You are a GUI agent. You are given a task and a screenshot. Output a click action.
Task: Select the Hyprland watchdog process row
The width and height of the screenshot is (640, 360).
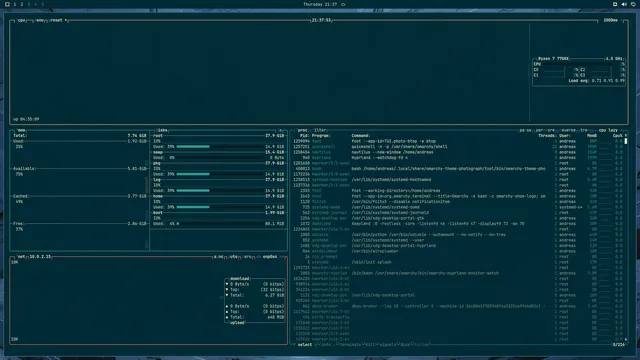[458, 158]
